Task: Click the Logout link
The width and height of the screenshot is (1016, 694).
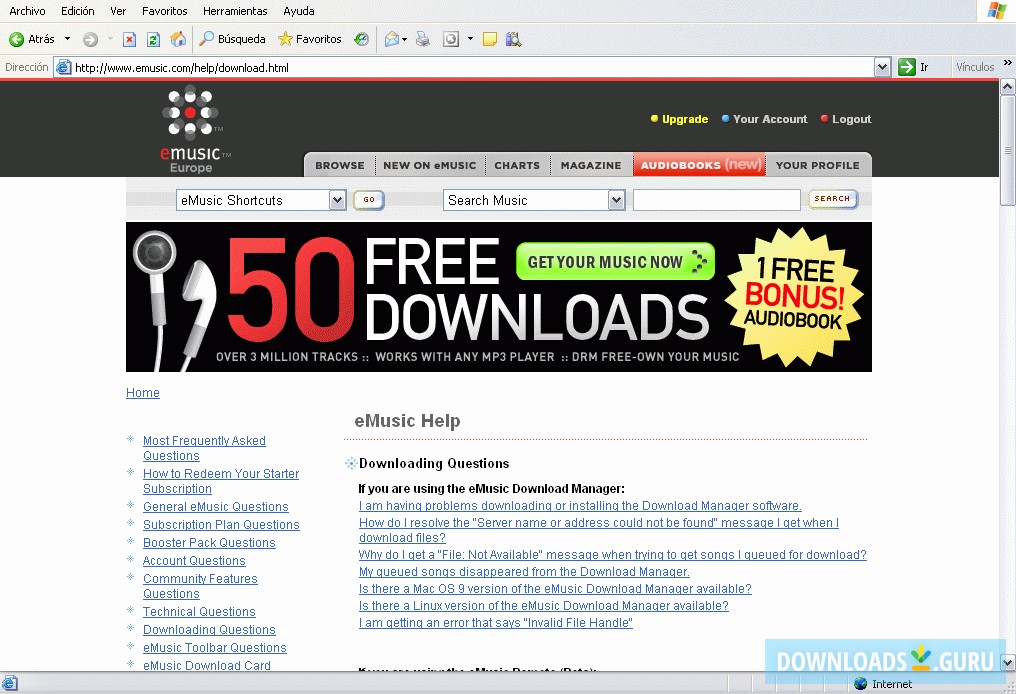Action: (x=851, y=119)
